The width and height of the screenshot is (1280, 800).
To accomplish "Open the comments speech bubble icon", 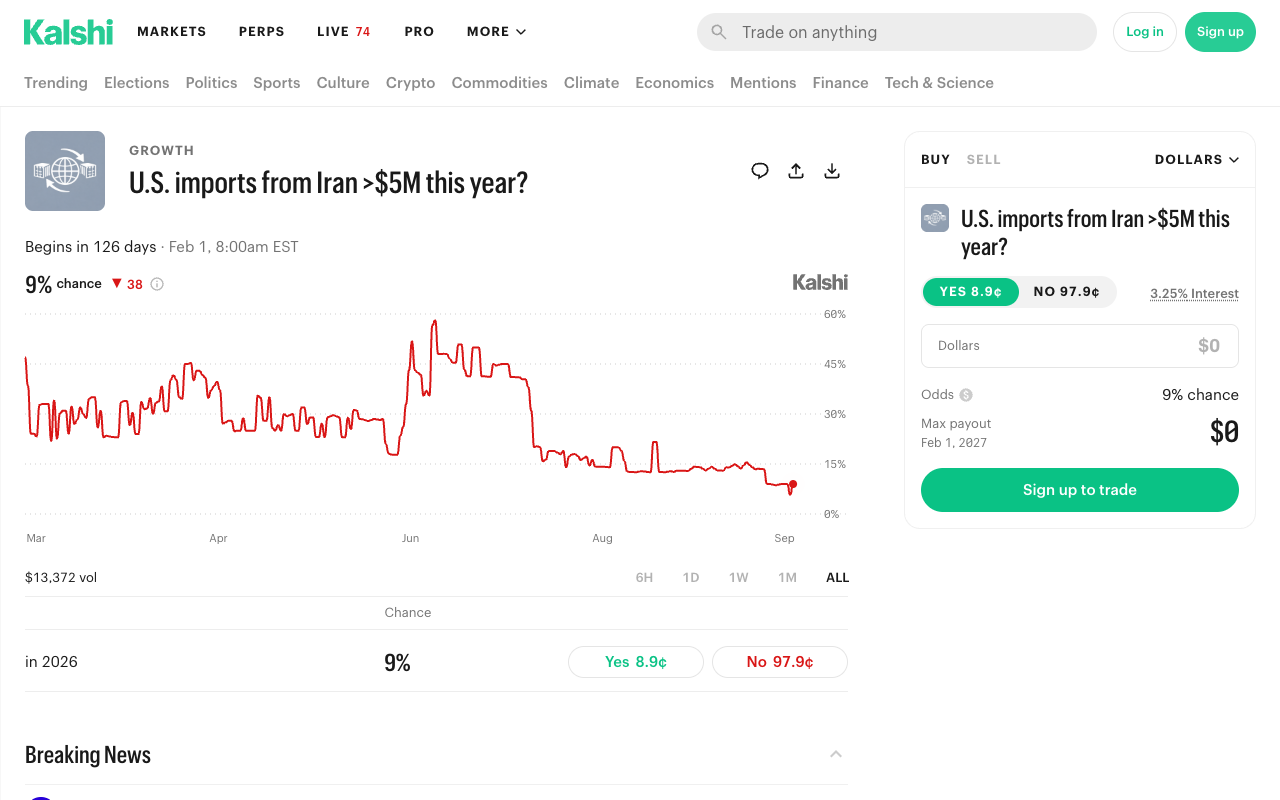I will tap(760, 171).
